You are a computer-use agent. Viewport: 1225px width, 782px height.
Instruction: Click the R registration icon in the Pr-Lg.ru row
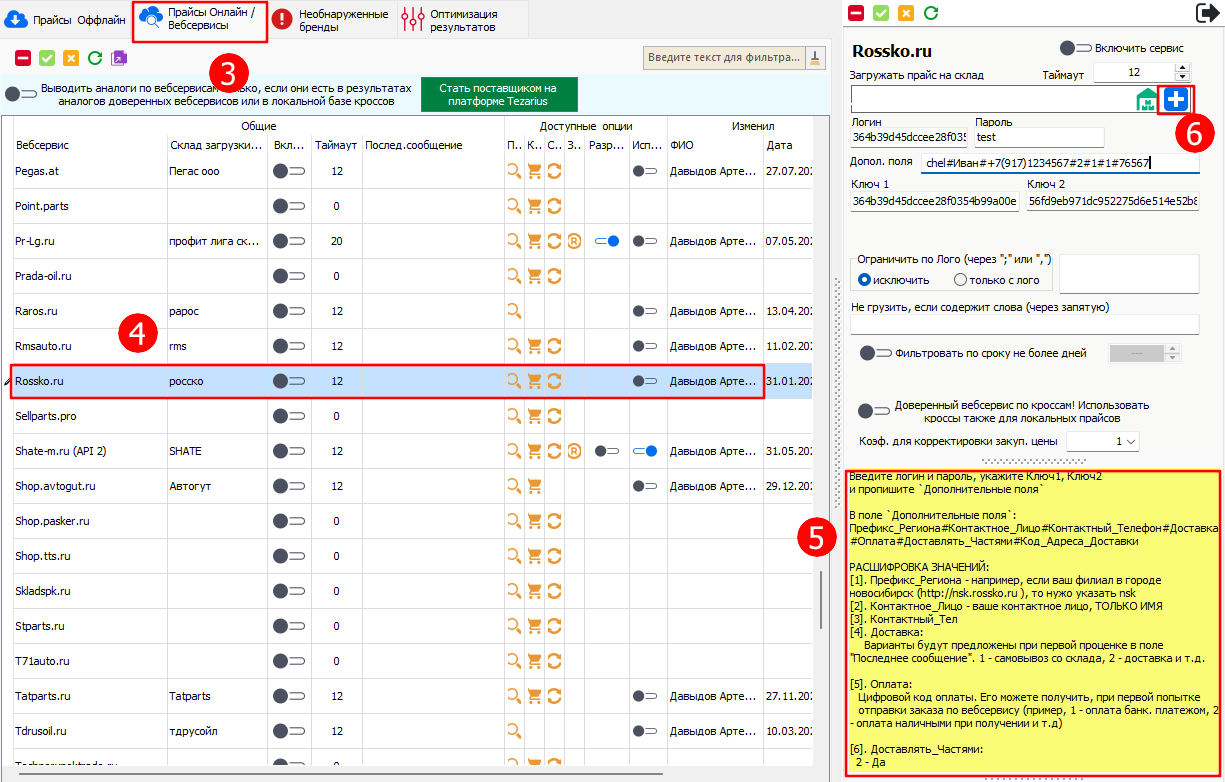(x=573, y=241)
